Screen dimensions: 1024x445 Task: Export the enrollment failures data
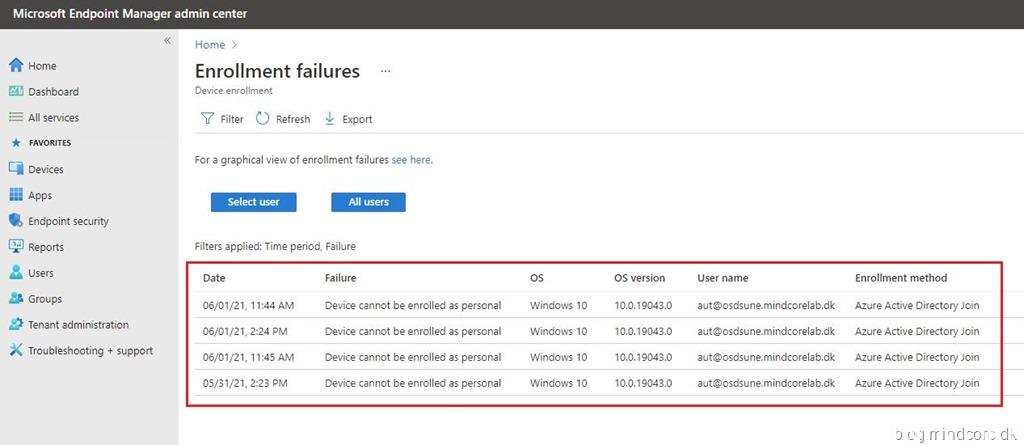(x=348, y=119)
